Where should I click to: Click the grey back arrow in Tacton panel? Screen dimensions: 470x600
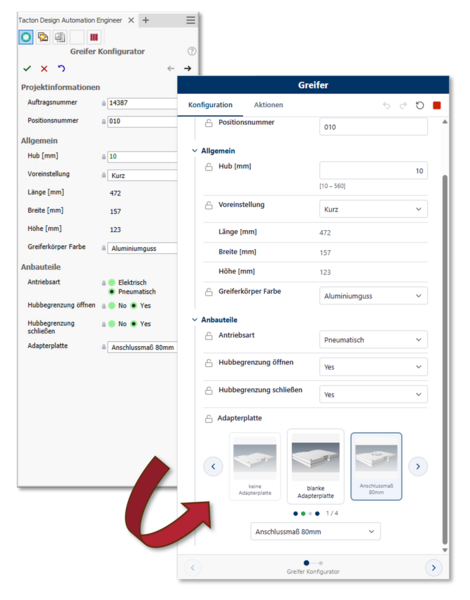tap(171, 68)
